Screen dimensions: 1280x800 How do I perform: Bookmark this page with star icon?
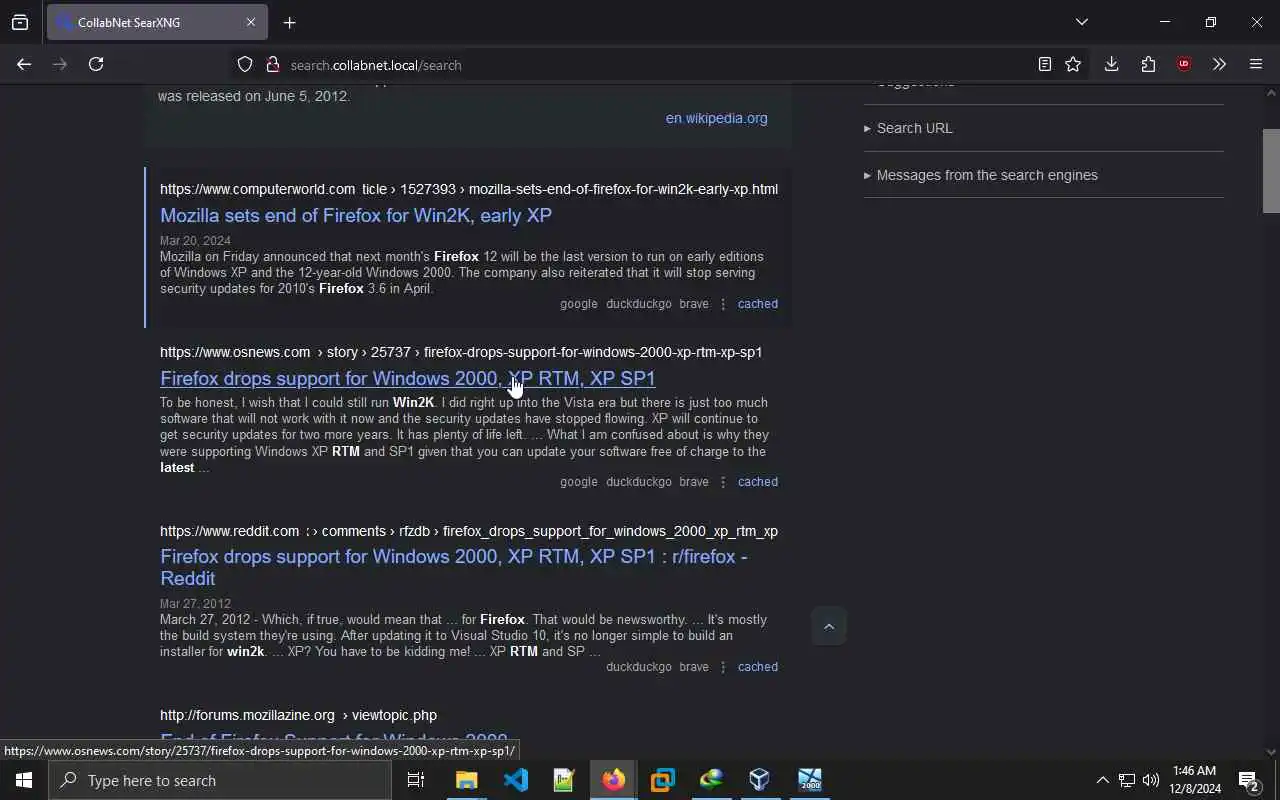coord(1073,64)
